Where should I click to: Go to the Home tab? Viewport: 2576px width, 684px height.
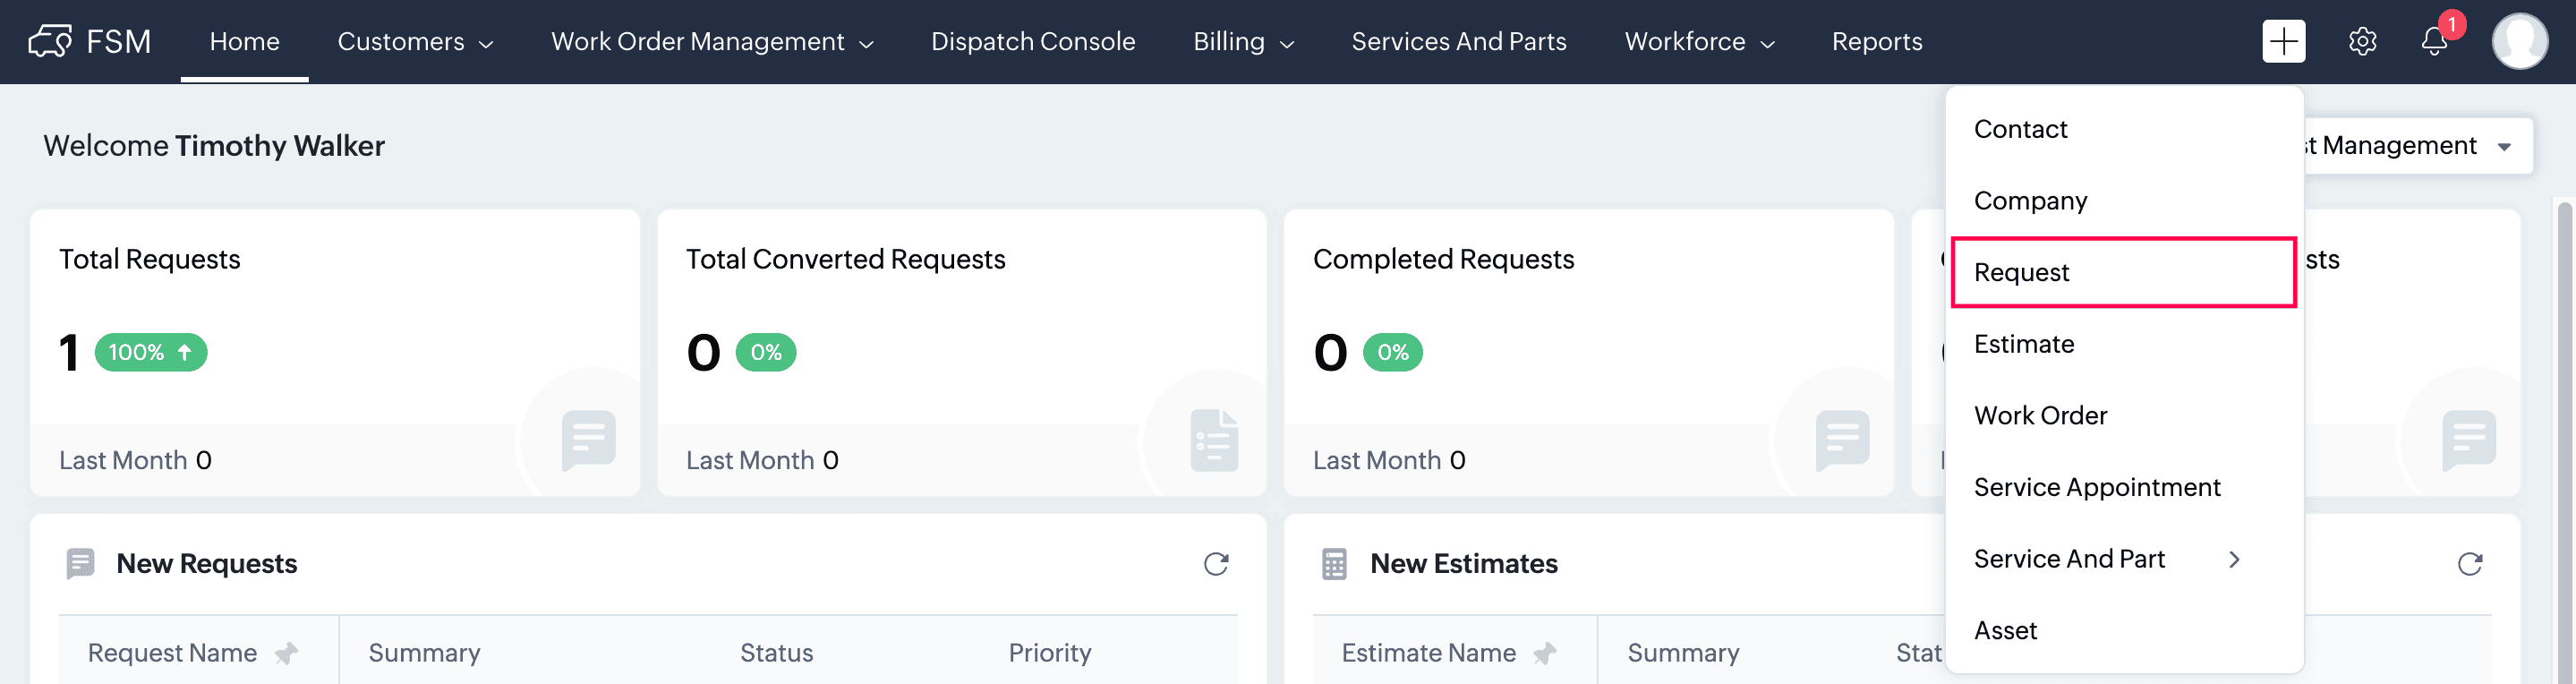coord(244,42)
